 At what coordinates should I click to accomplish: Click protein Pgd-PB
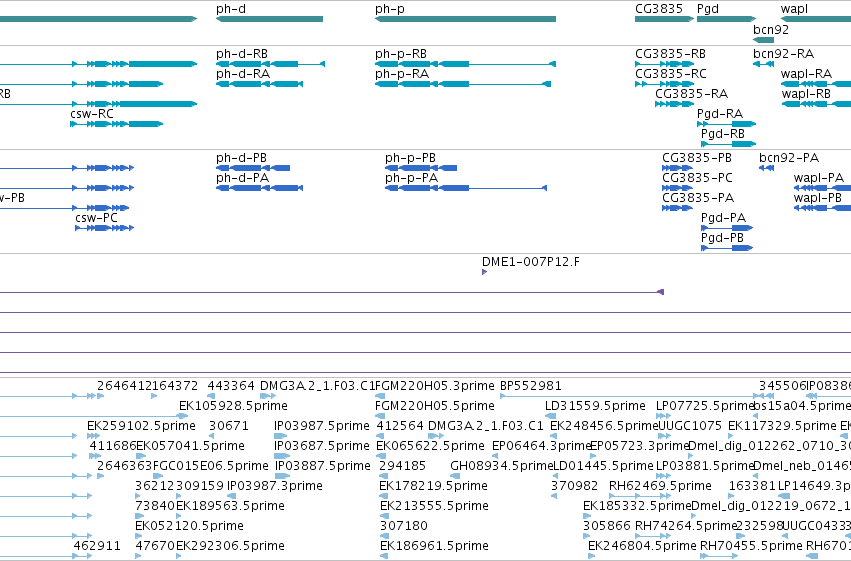click(722, 238)
